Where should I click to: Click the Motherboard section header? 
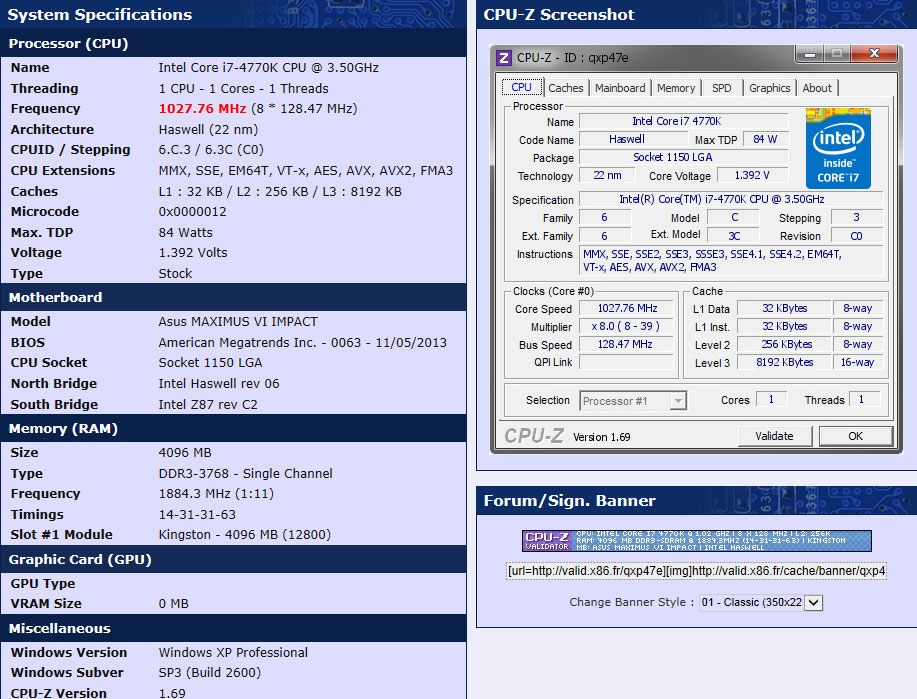(233, 297)
